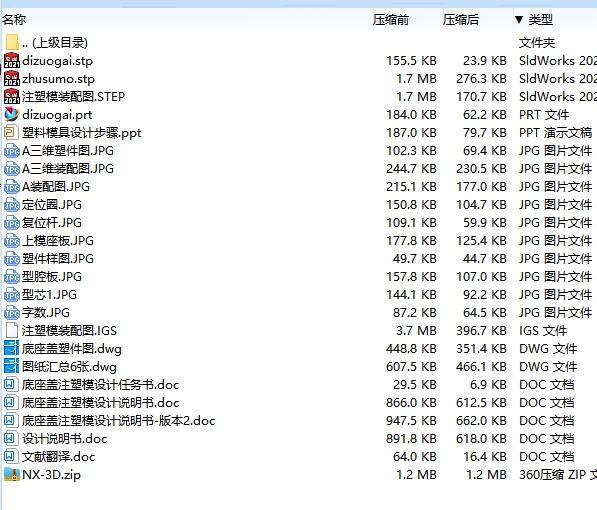Click the PPT 演示文稿 type cell
This screenshot has height=510, width=597.
(x=555, y=133)
